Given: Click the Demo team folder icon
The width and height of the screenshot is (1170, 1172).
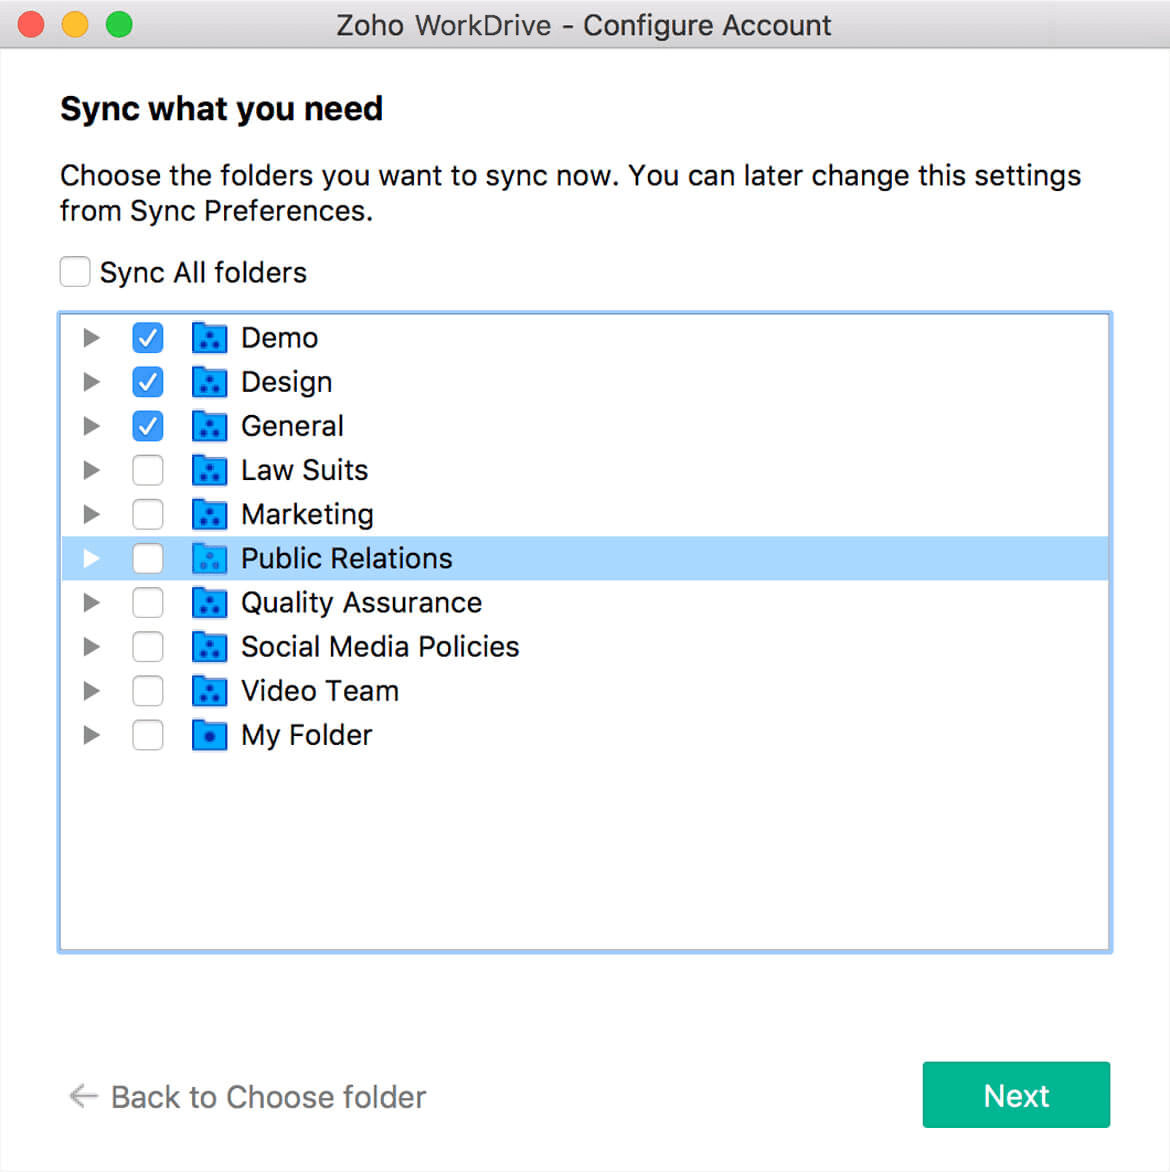Looking at the screenshot, I should (209, 338).
